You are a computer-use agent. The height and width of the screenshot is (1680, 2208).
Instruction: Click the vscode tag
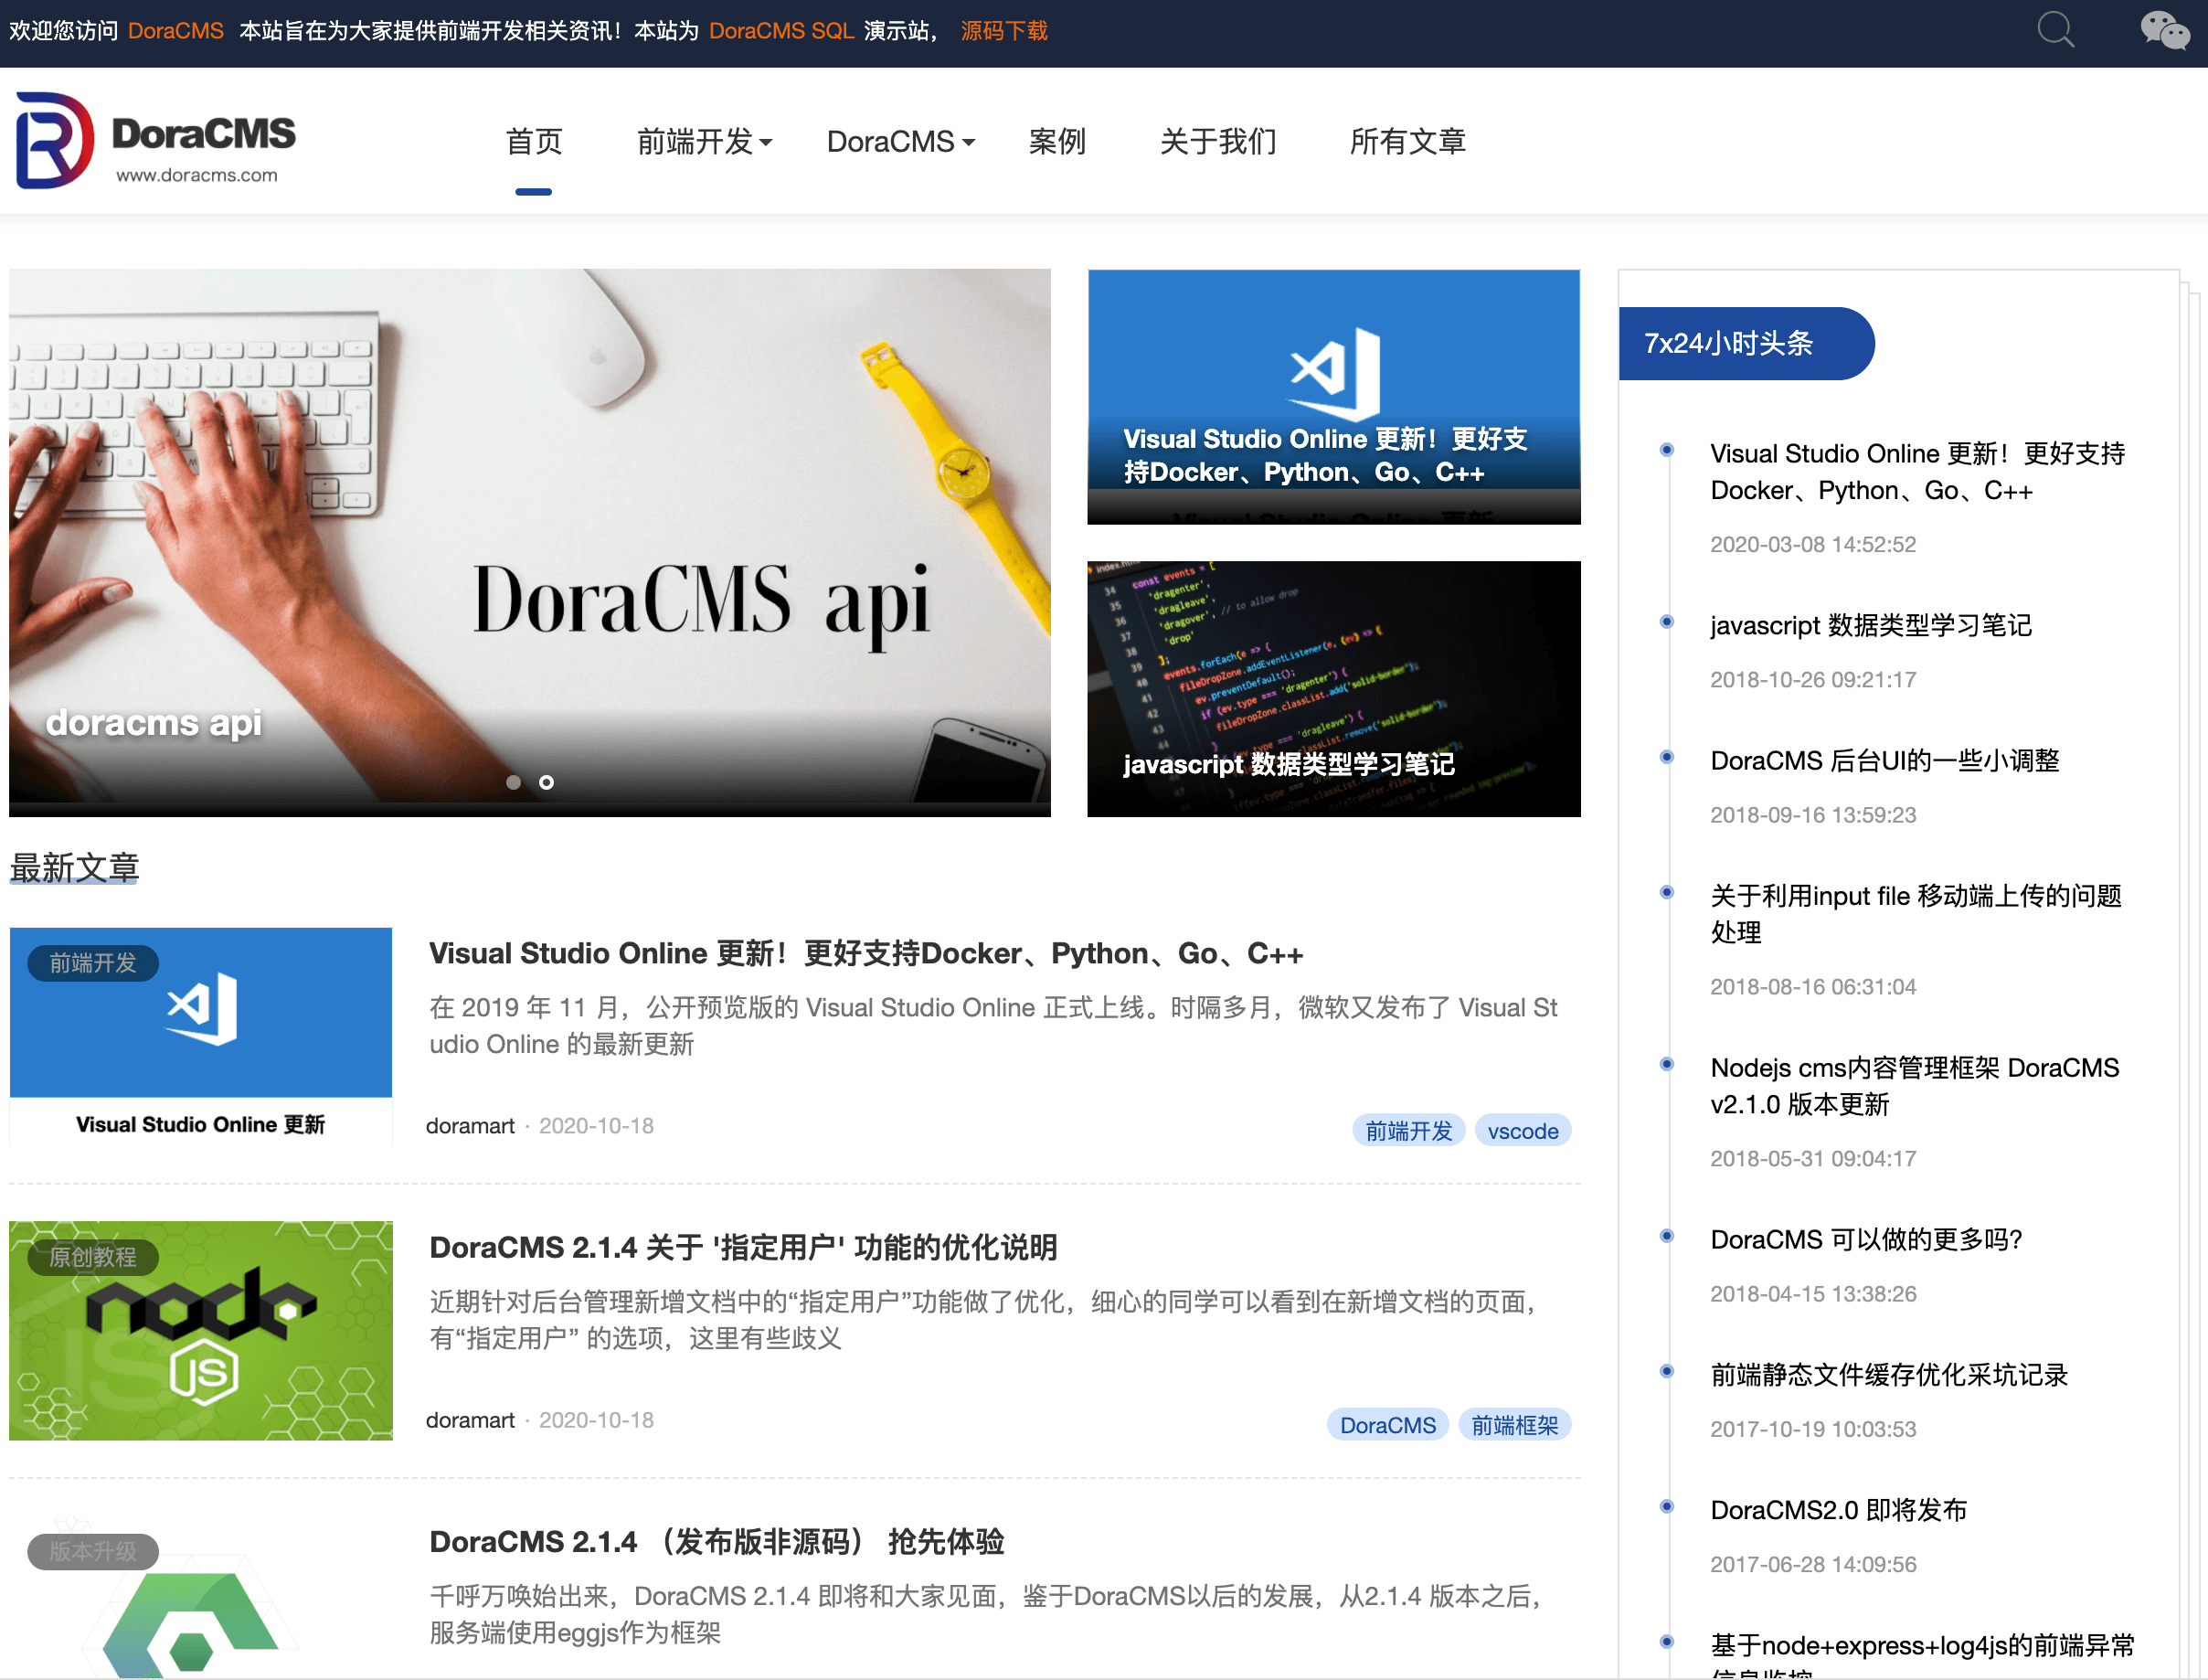[x=1523, y=1131]
